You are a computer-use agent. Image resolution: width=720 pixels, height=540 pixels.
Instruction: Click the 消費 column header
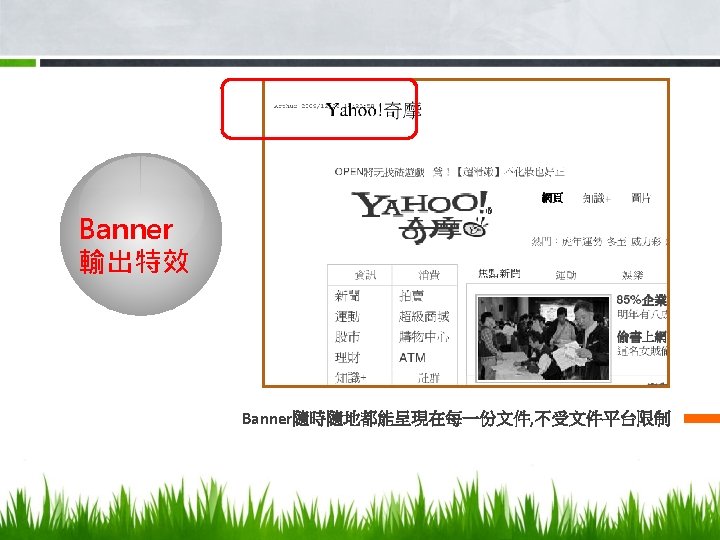pyautogui.click(x=429, y=275)
